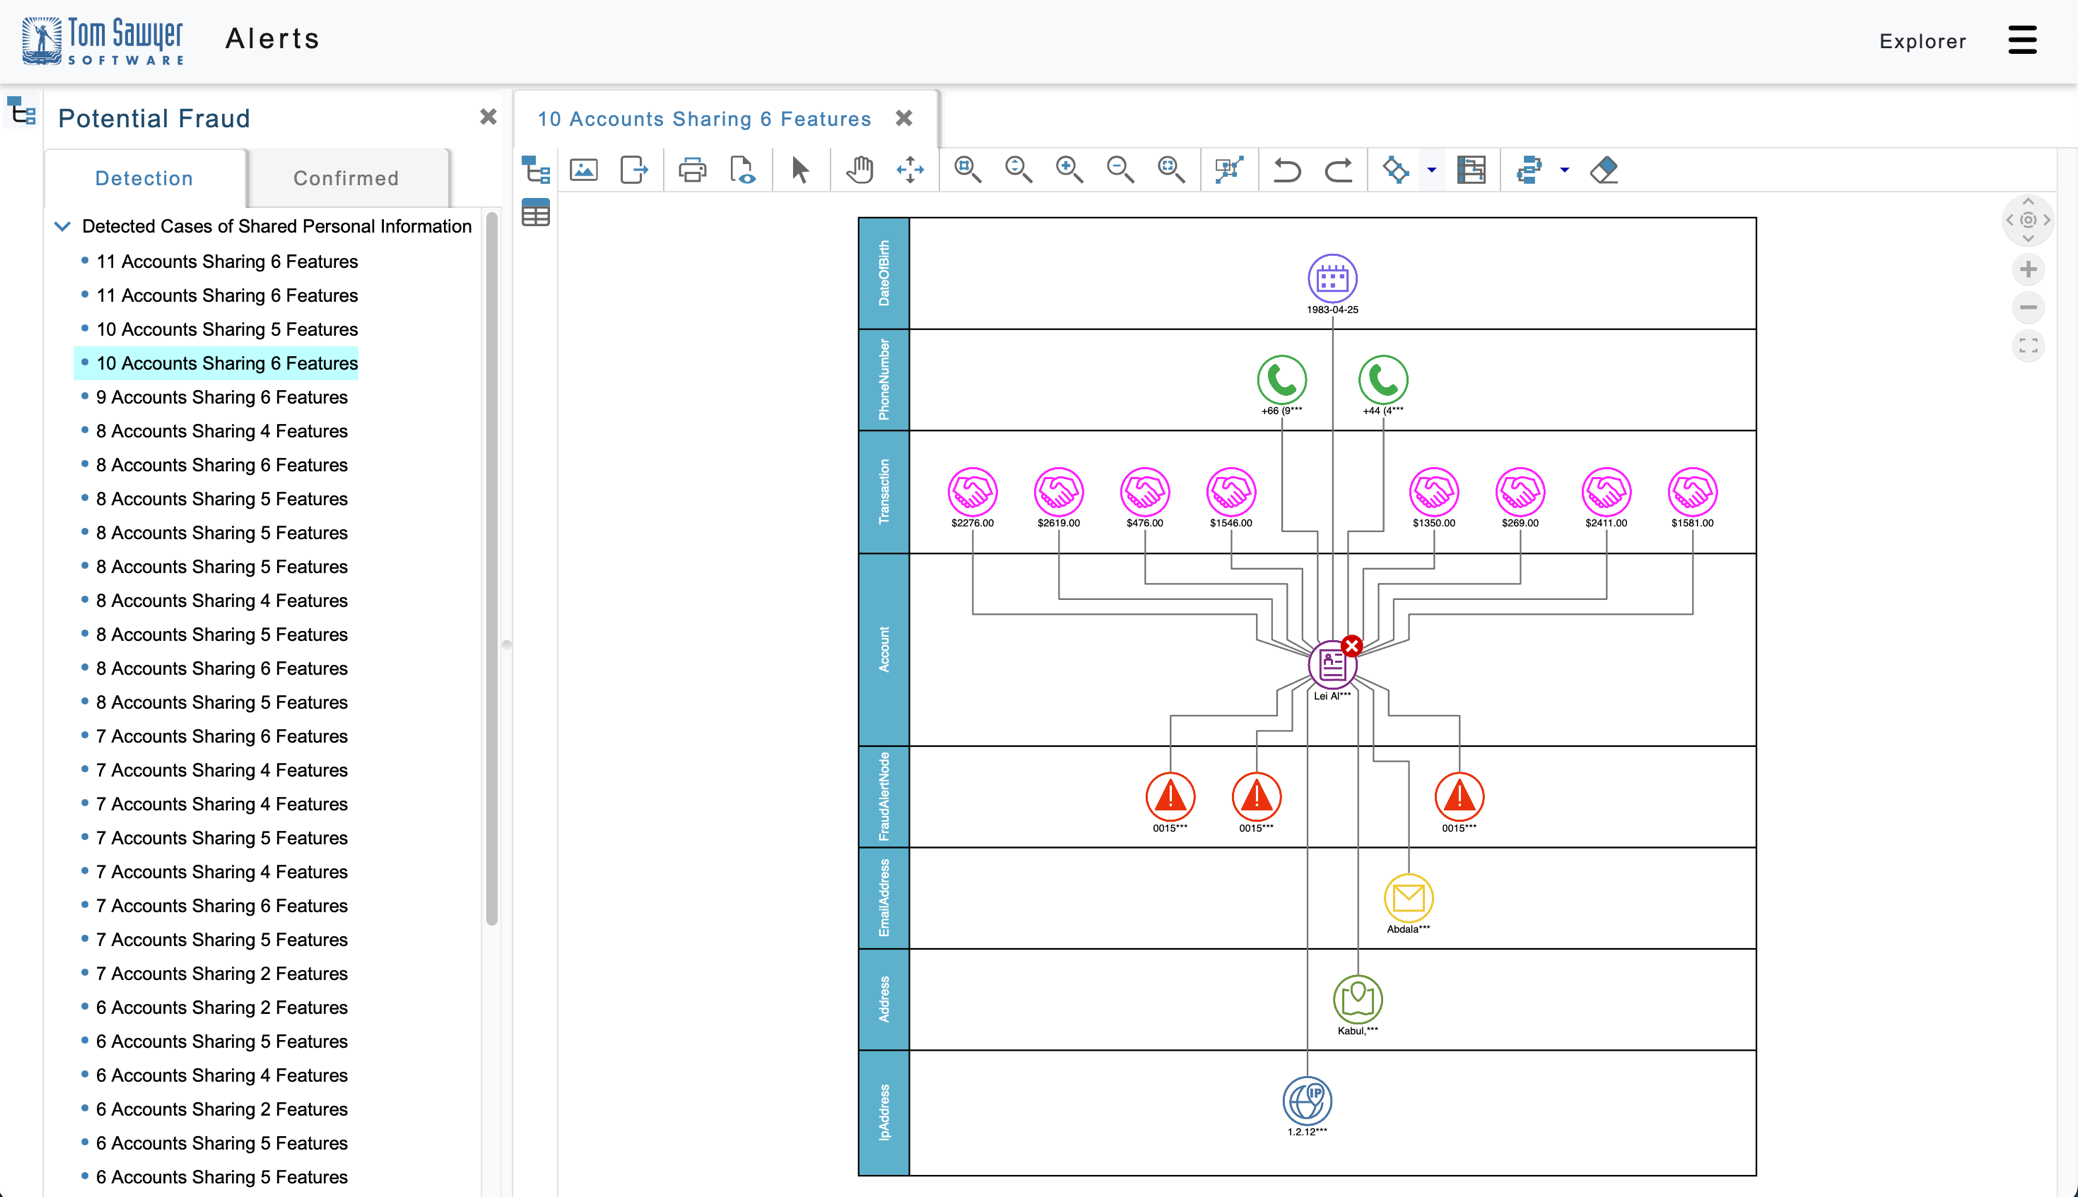Click the Print toolbar icon

692,170
